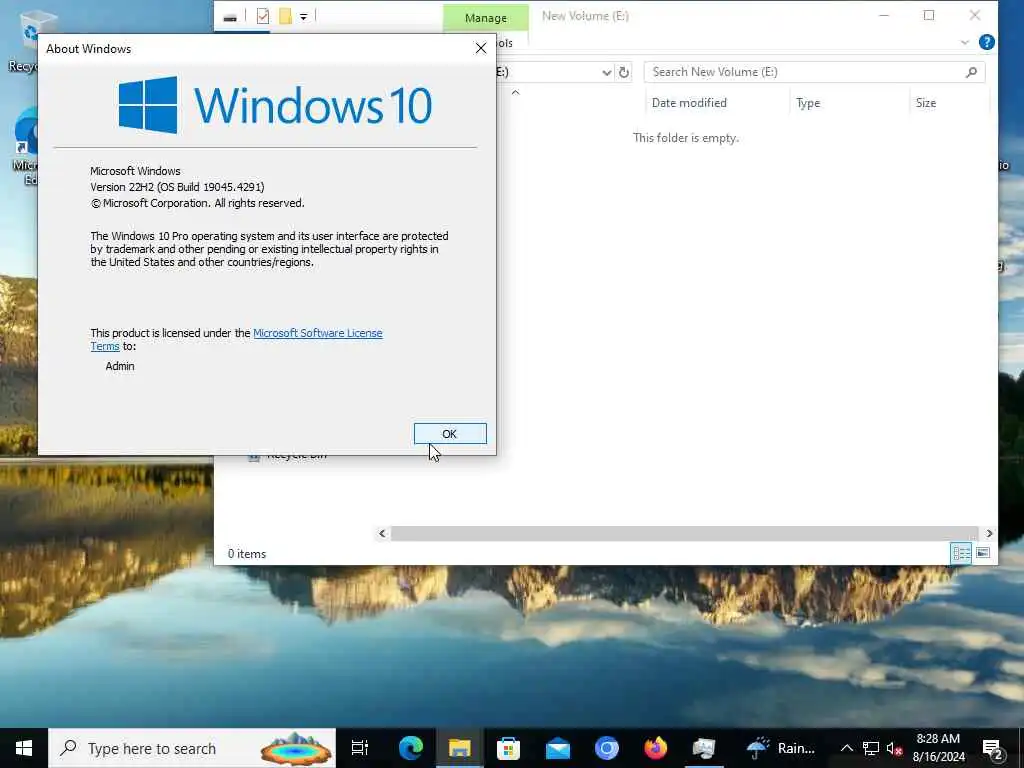The image size is (1024, 768).
Task: Open Task View from taskbar
Action: click(x=360, y=748)
